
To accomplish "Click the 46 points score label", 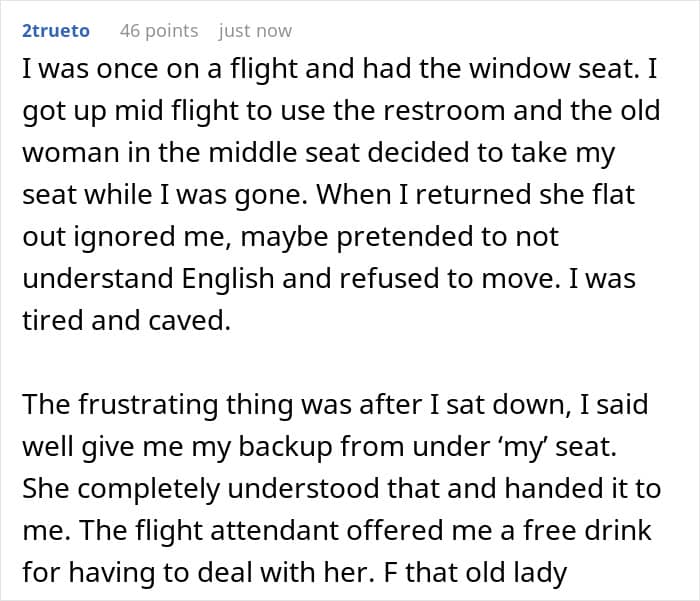I will coord(159,31).
